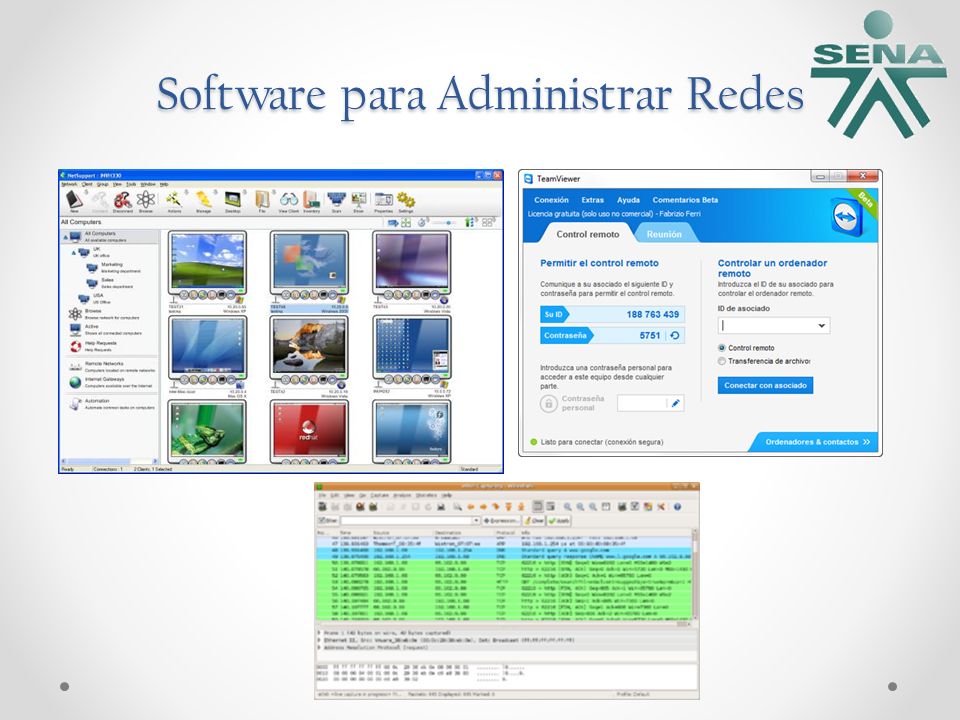The image size is (960, 720).
Task: Click the Disconnect icon in NetSupport toolbar
Action: pyautogui.click(x=122, y=200)
